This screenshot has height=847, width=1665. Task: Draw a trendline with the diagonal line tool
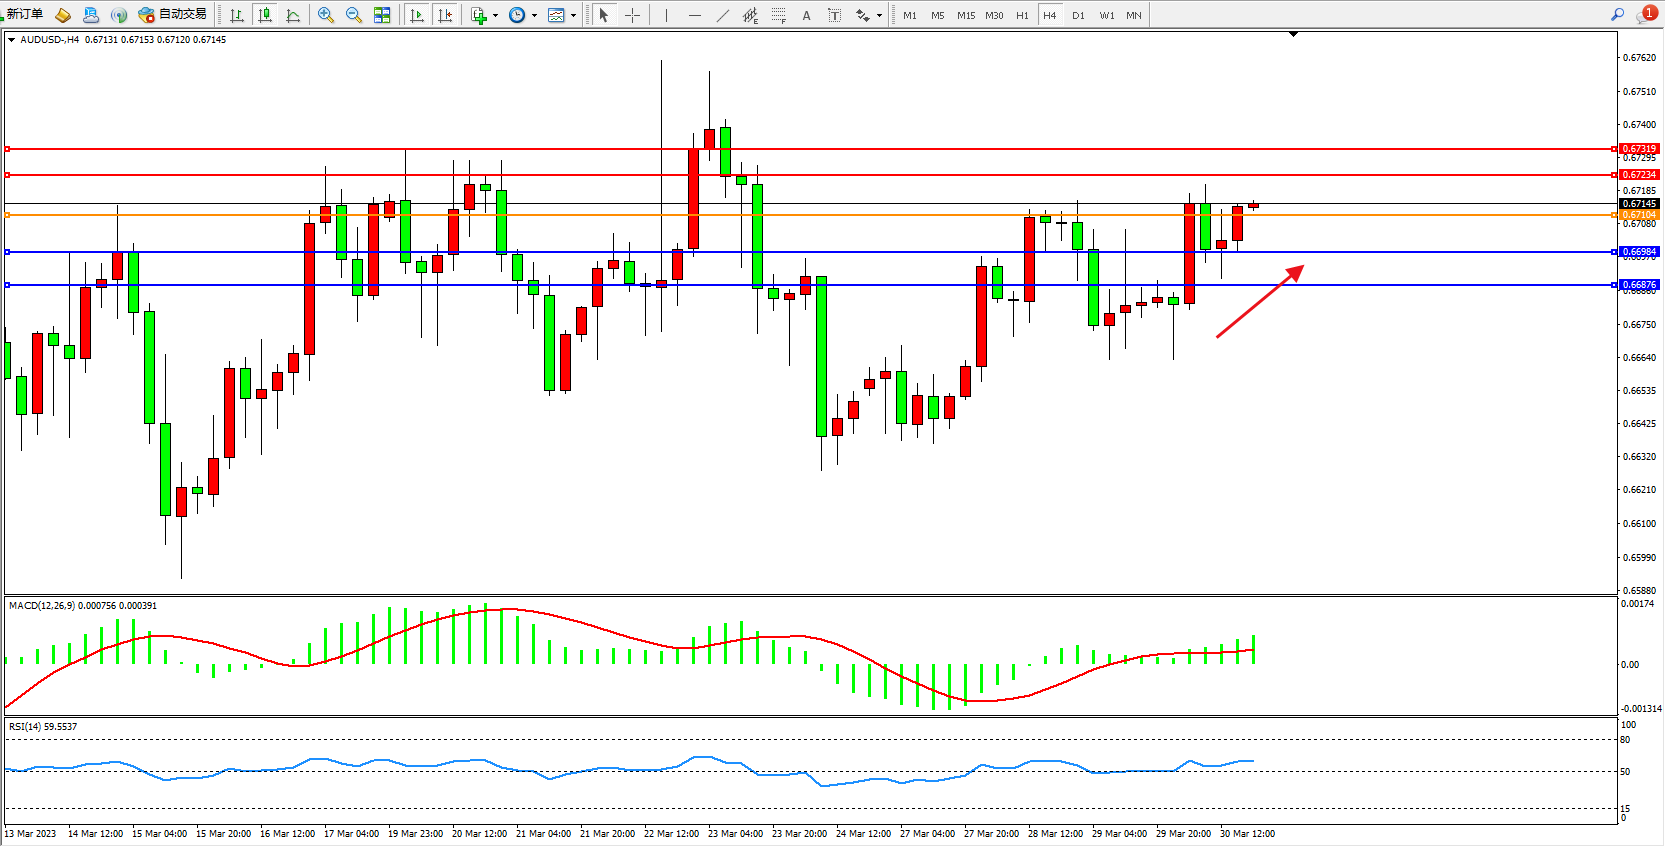click(722, 15)
